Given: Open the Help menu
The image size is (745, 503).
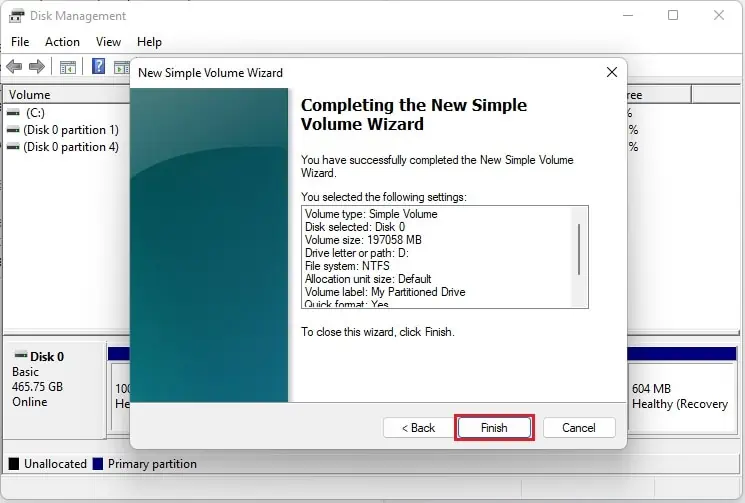Looking at the screenshot, I should tap(149, 42).
